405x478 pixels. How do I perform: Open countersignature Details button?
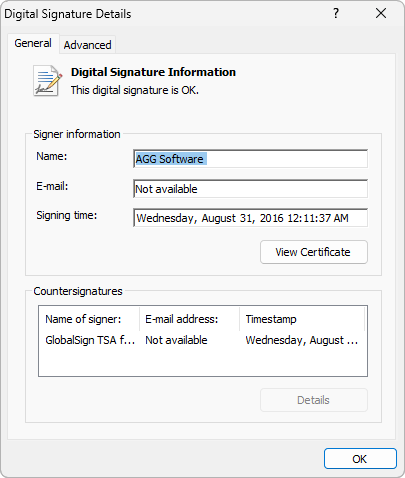click(x=314, y=400)
